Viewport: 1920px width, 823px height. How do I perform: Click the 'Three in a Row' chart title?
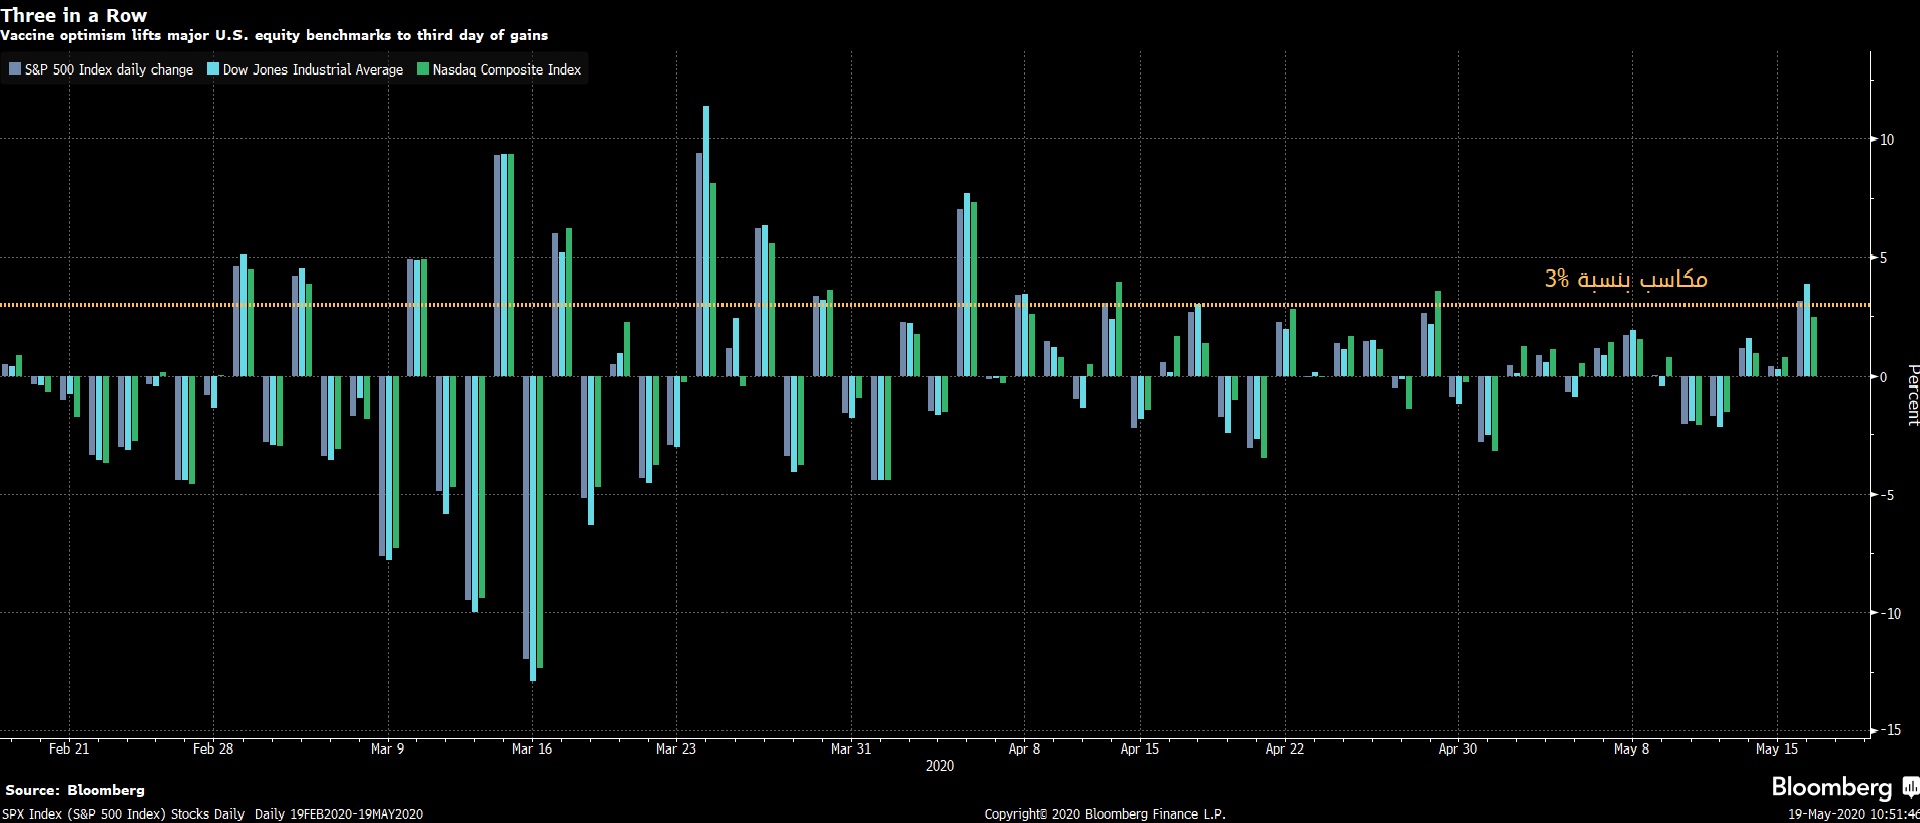74,15
